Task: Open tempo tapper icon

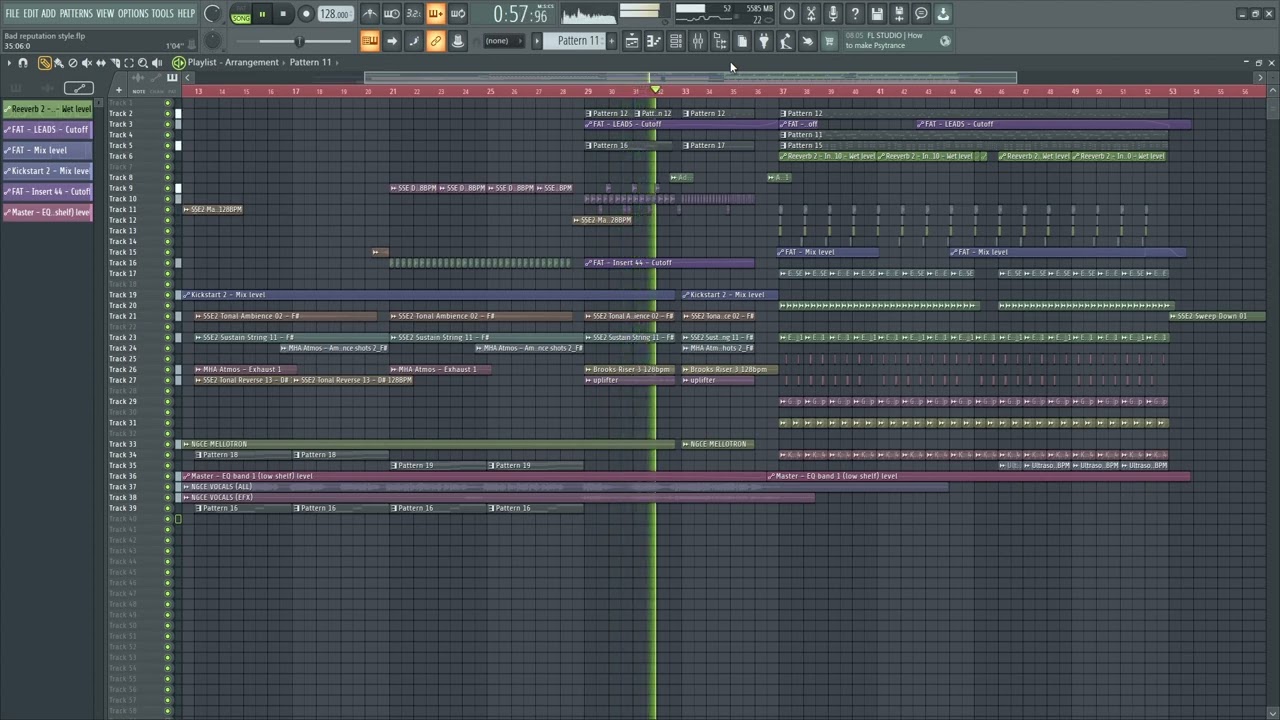Action: [x=786, y=41]
